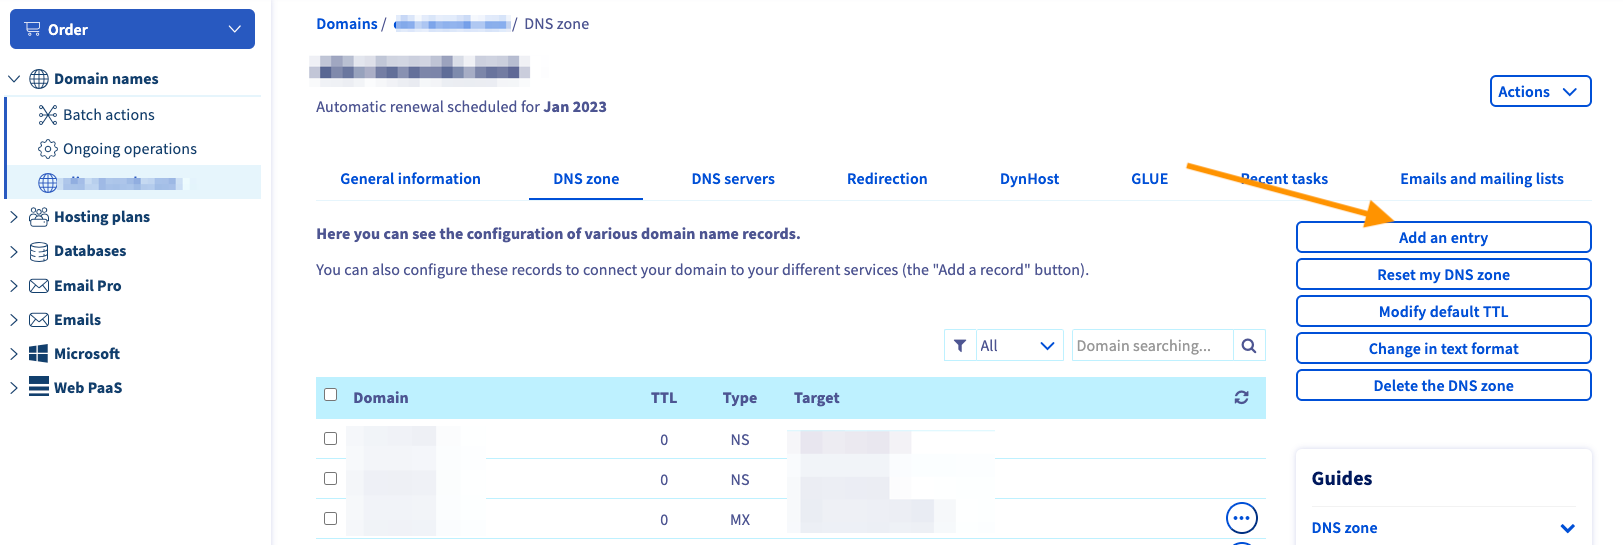Expand the Web PaaS section
Screen dimensions: 1623x545
[14, 388]
